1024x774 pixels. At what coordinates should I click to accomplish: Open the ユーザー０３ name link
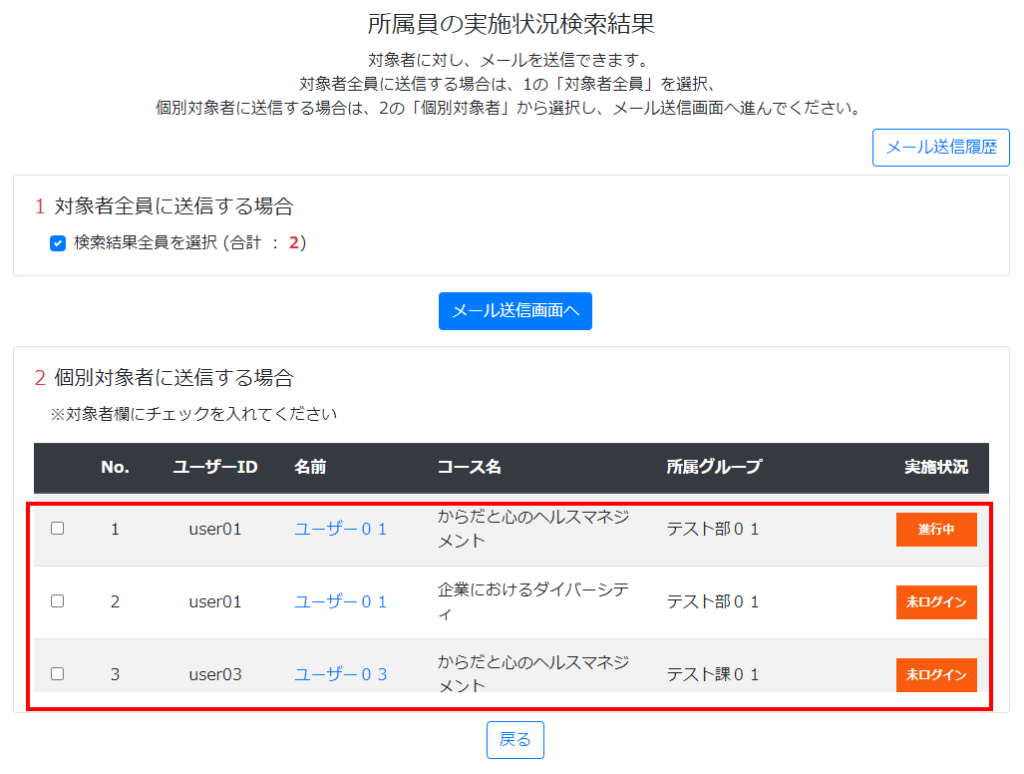tap(340, 675)
